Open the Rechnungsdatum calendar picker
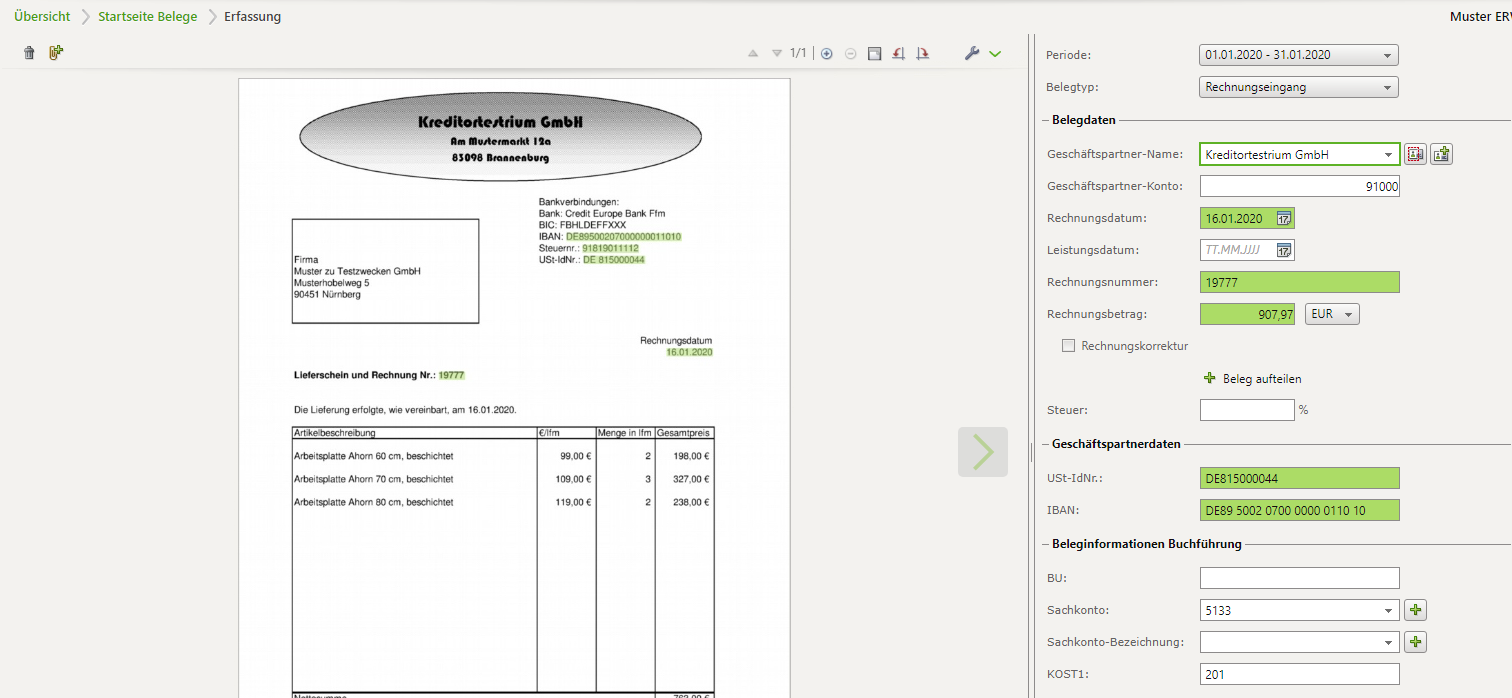This screenshot has height=698, width=1512. [x=1283, y=217]
